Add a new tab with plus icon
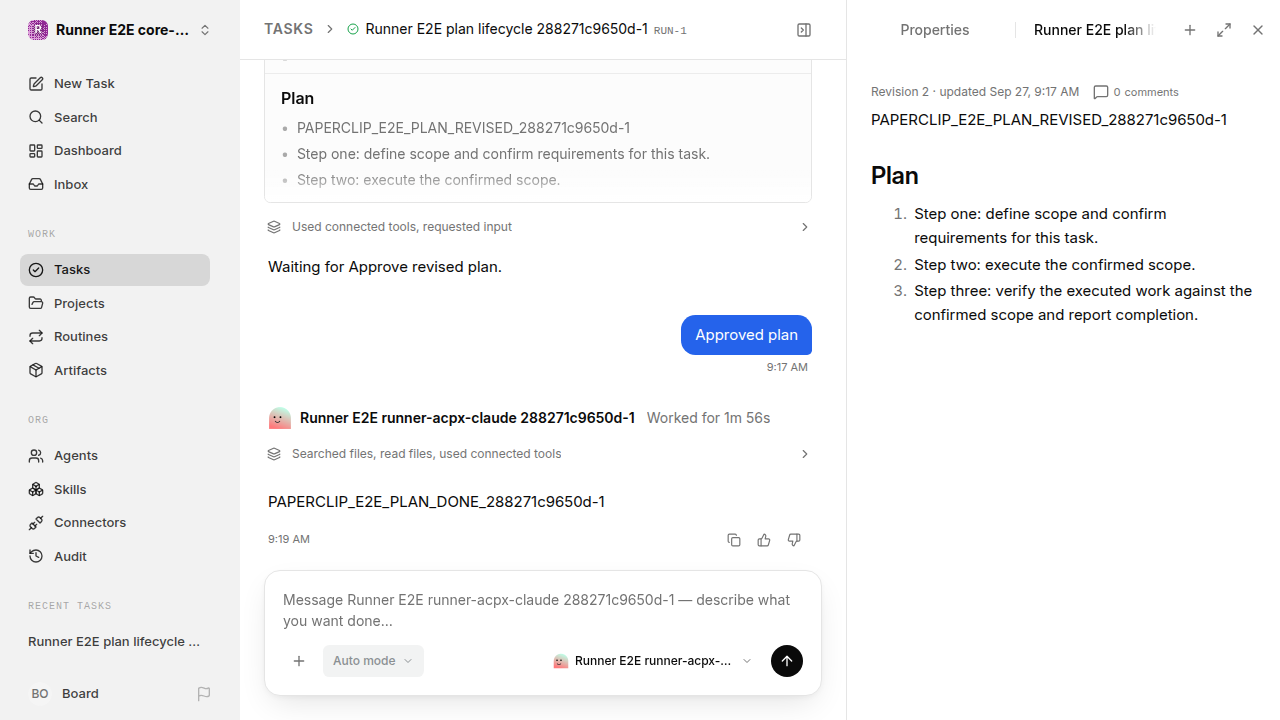1280x720 pixels. click(1190, 30)
